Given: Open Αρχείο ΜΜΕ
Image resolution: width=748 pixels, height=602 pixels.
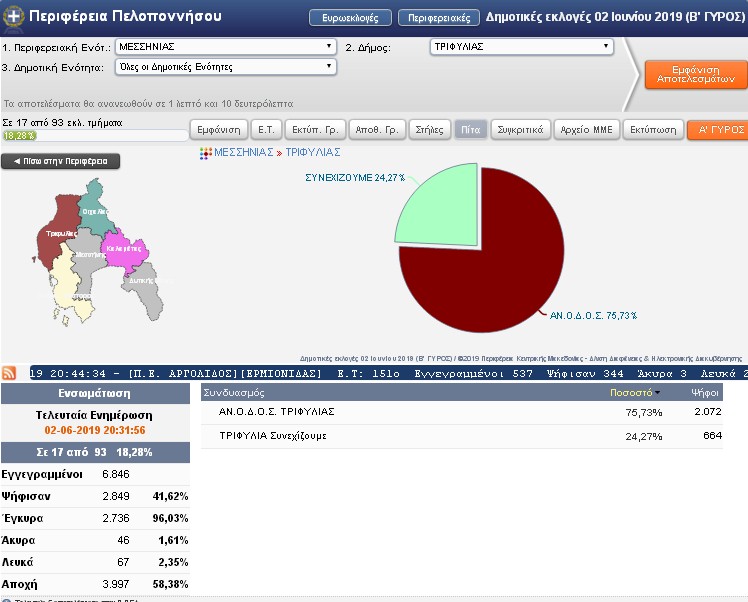Looking at the screenshot, I should (586, 130).
